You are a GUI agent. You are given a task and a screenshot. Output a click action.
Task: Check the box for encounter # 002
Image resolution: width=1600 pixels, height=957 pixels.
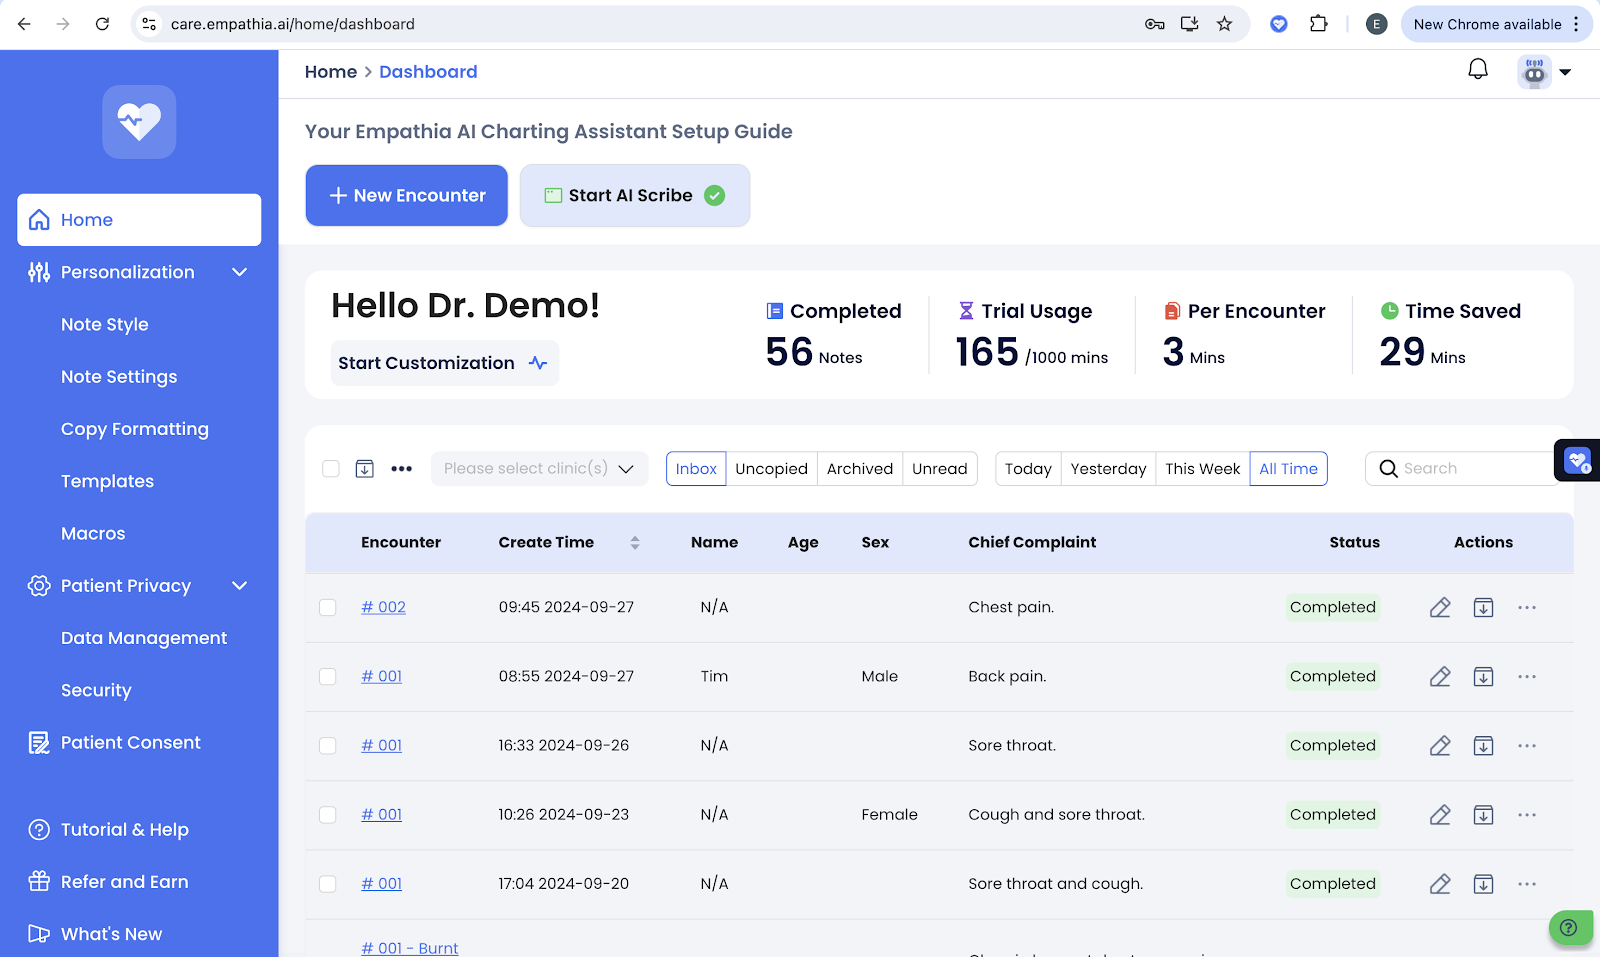(x=328, y=607)
